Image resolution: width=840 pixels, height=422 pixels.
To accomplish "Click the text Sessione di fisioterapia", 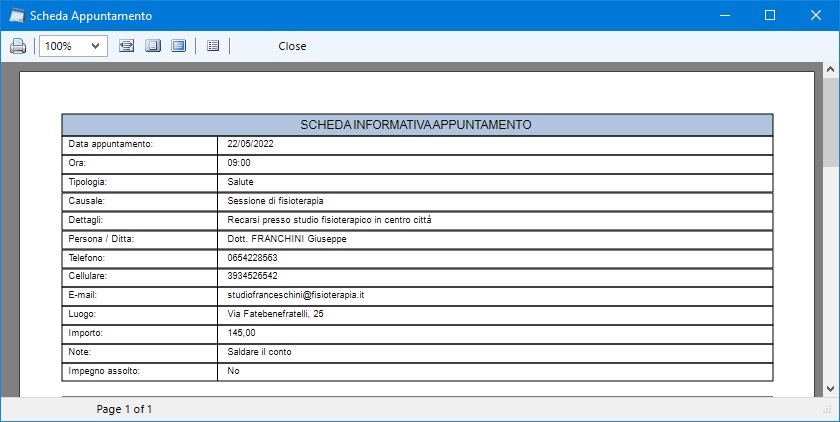I will coord(275,201).
